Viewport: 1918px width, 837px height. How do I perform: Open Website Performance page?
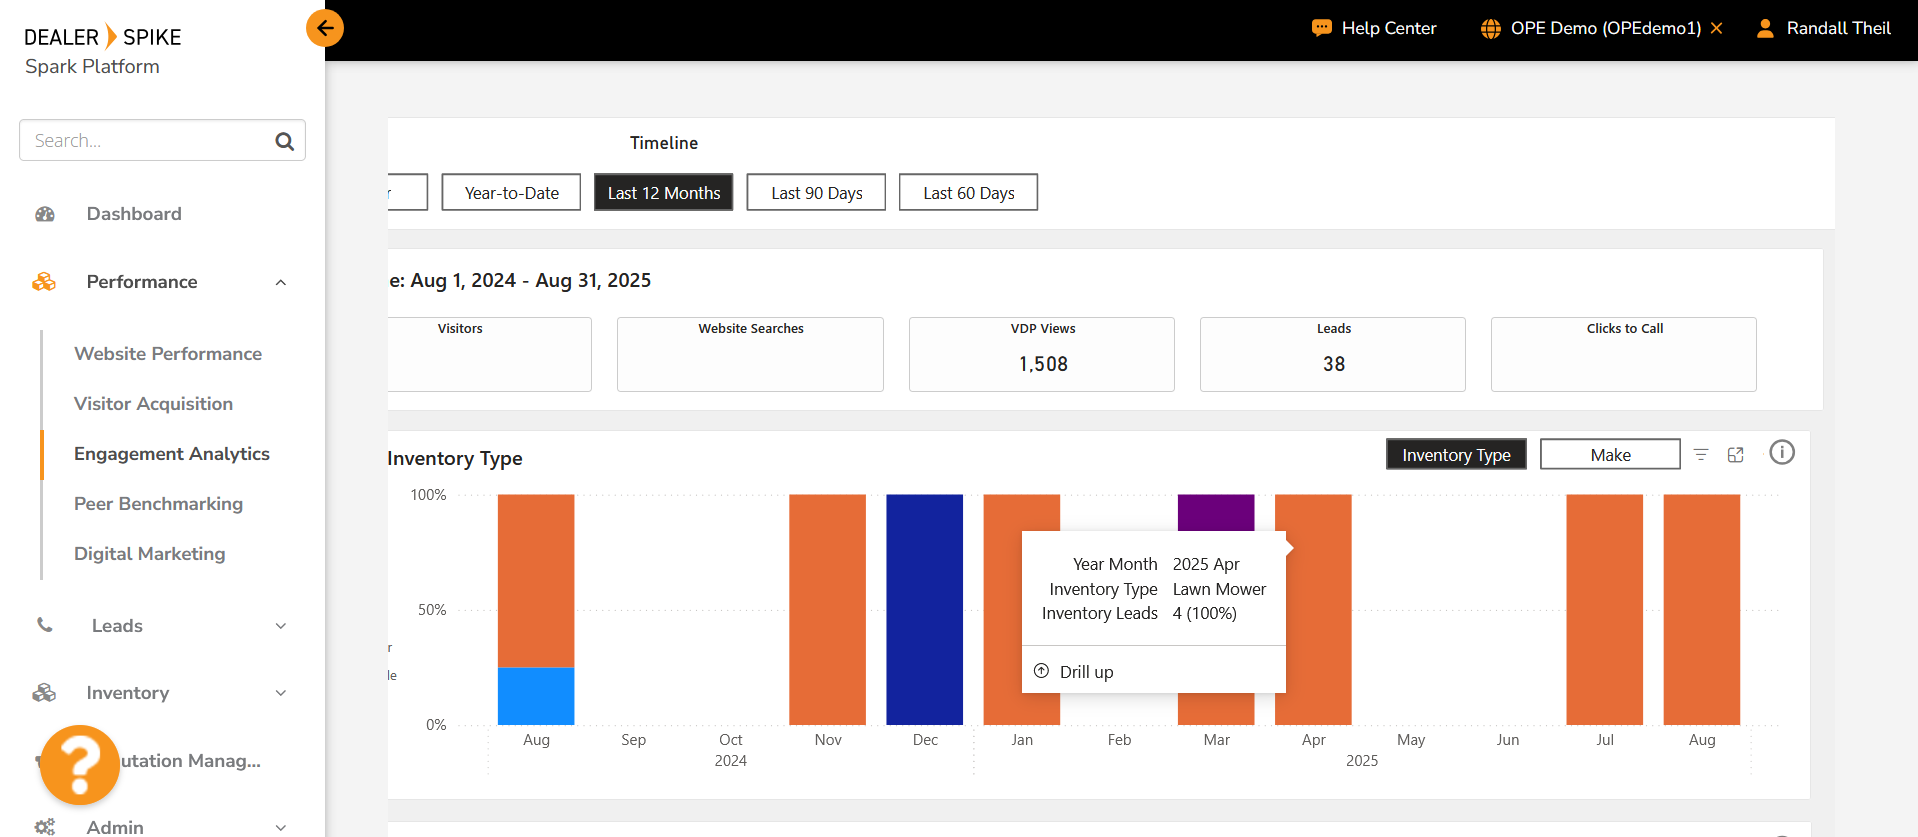168,354
